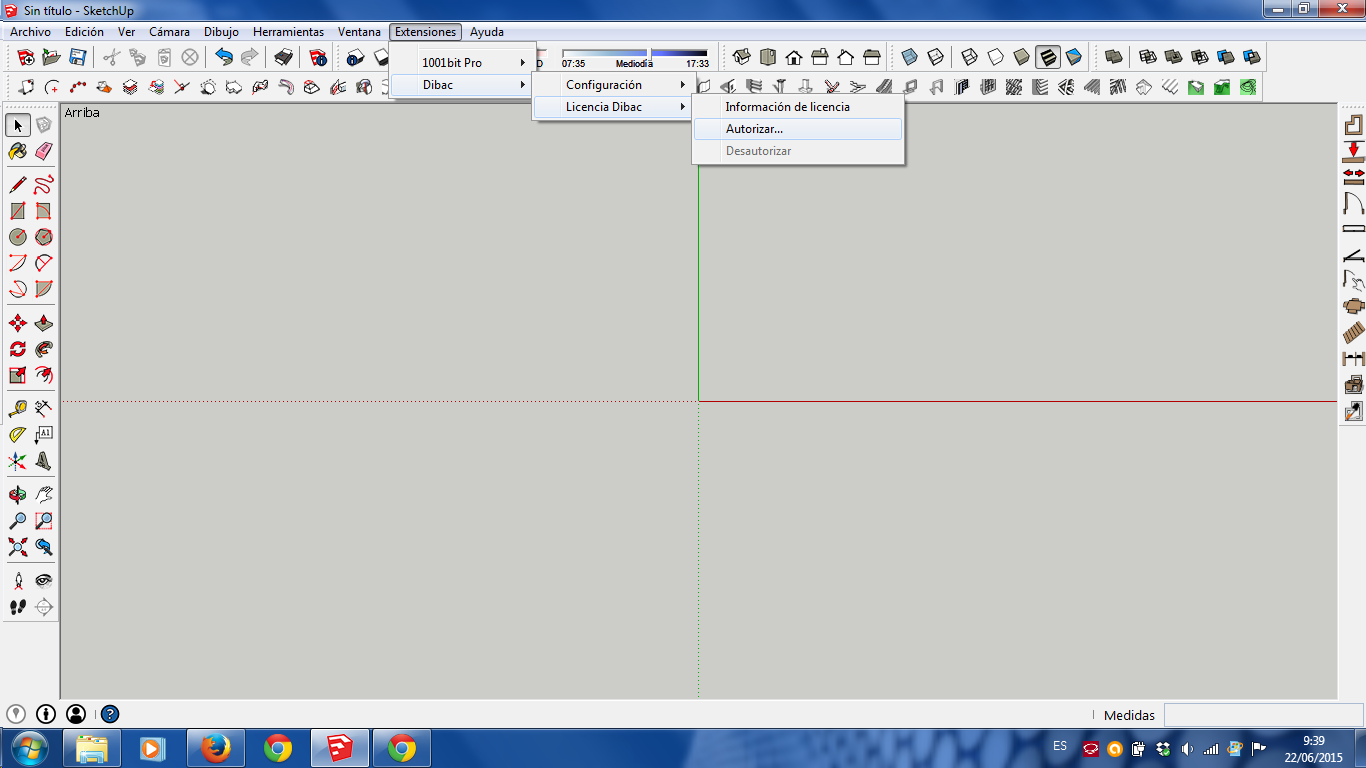Activate the Move tool

point(18,323)
